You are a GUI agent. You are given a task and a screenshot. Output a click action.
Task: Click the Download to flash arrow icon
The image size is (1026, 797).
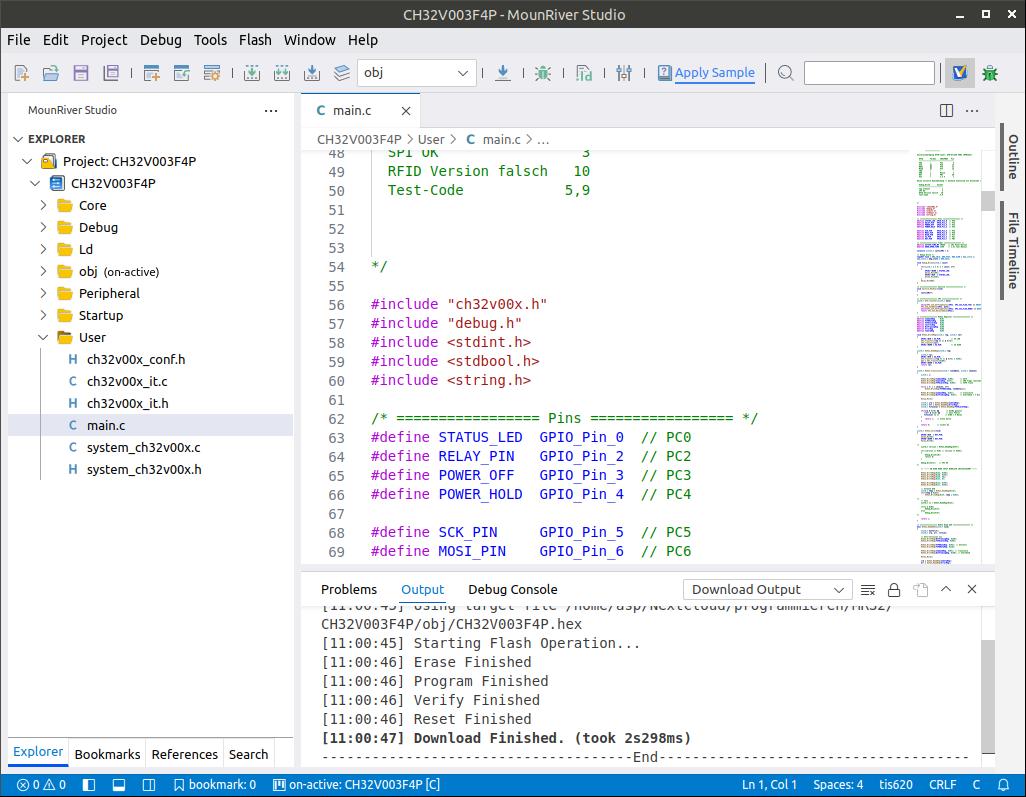pyautogui.click(x=503, y=73)
